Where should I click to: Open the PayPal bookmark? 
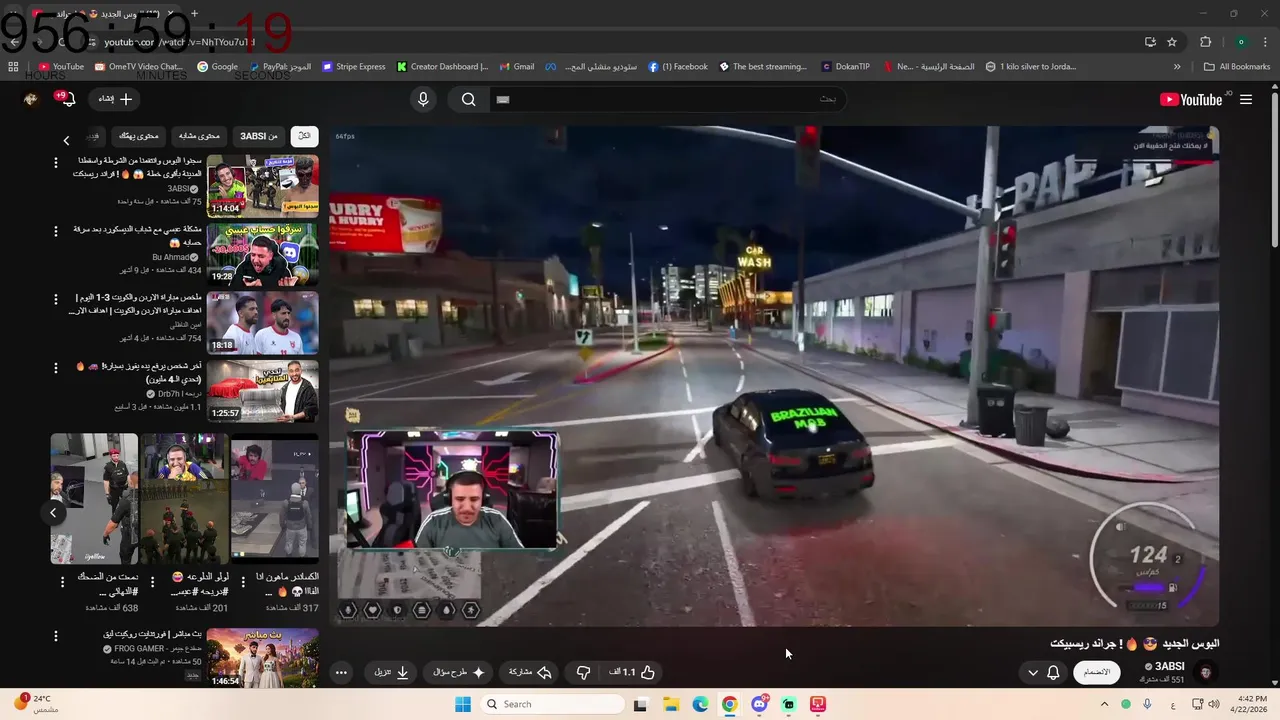(279, 67)
